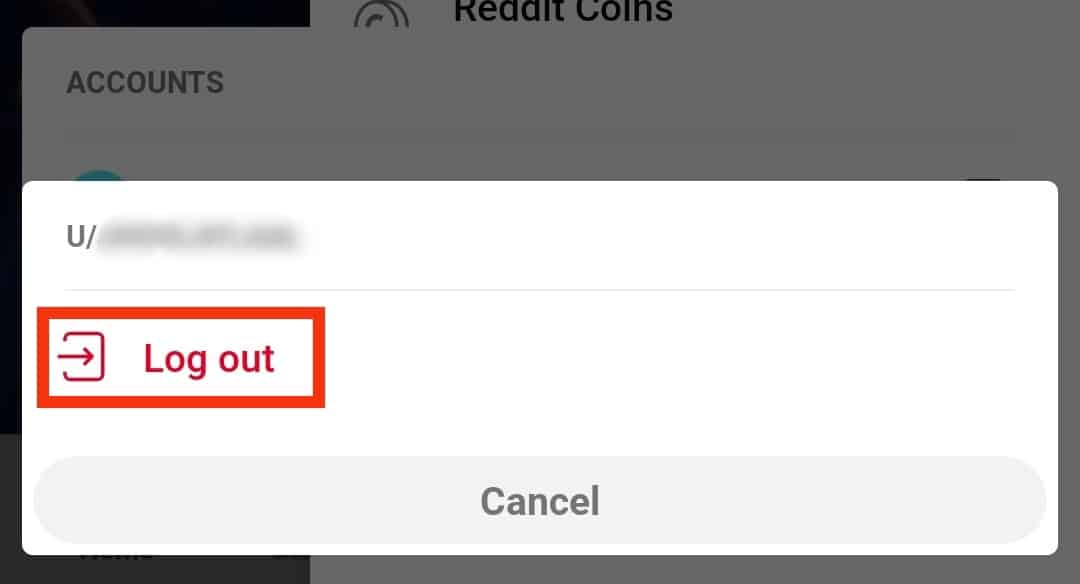
Task: Open the Reddit Coins menu entry
Action: 563,12
